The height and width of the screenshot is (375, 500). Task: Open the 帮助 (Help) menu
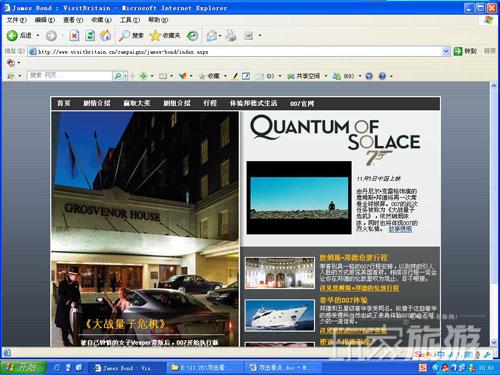coord(158,20)
